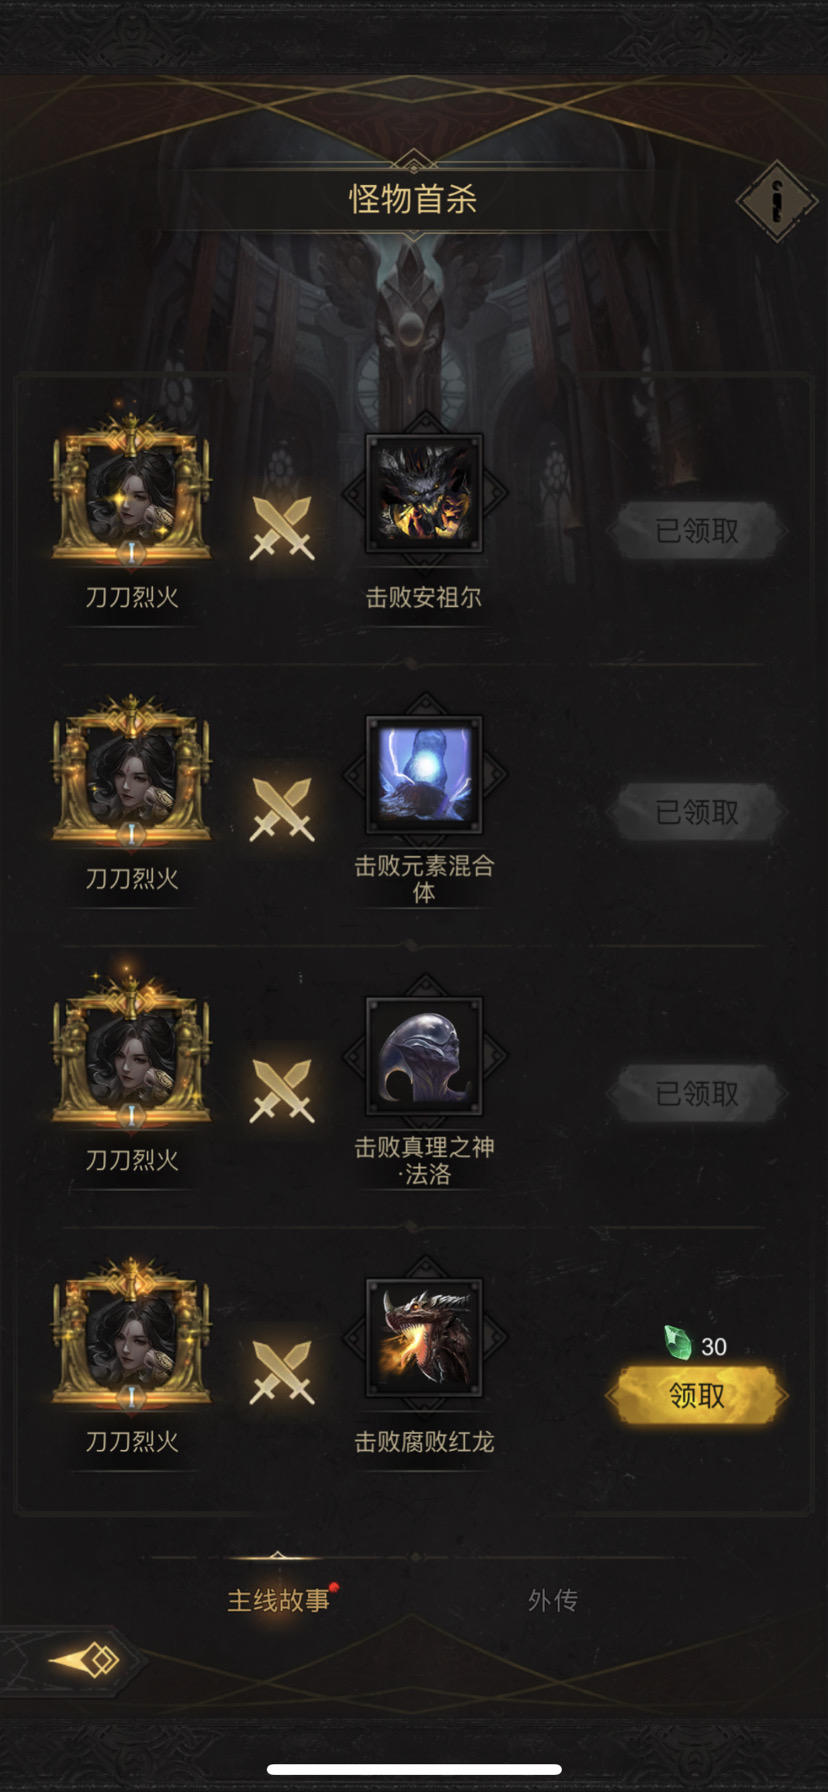Tap 已领取 button for 安祖尔

point(697,531)
